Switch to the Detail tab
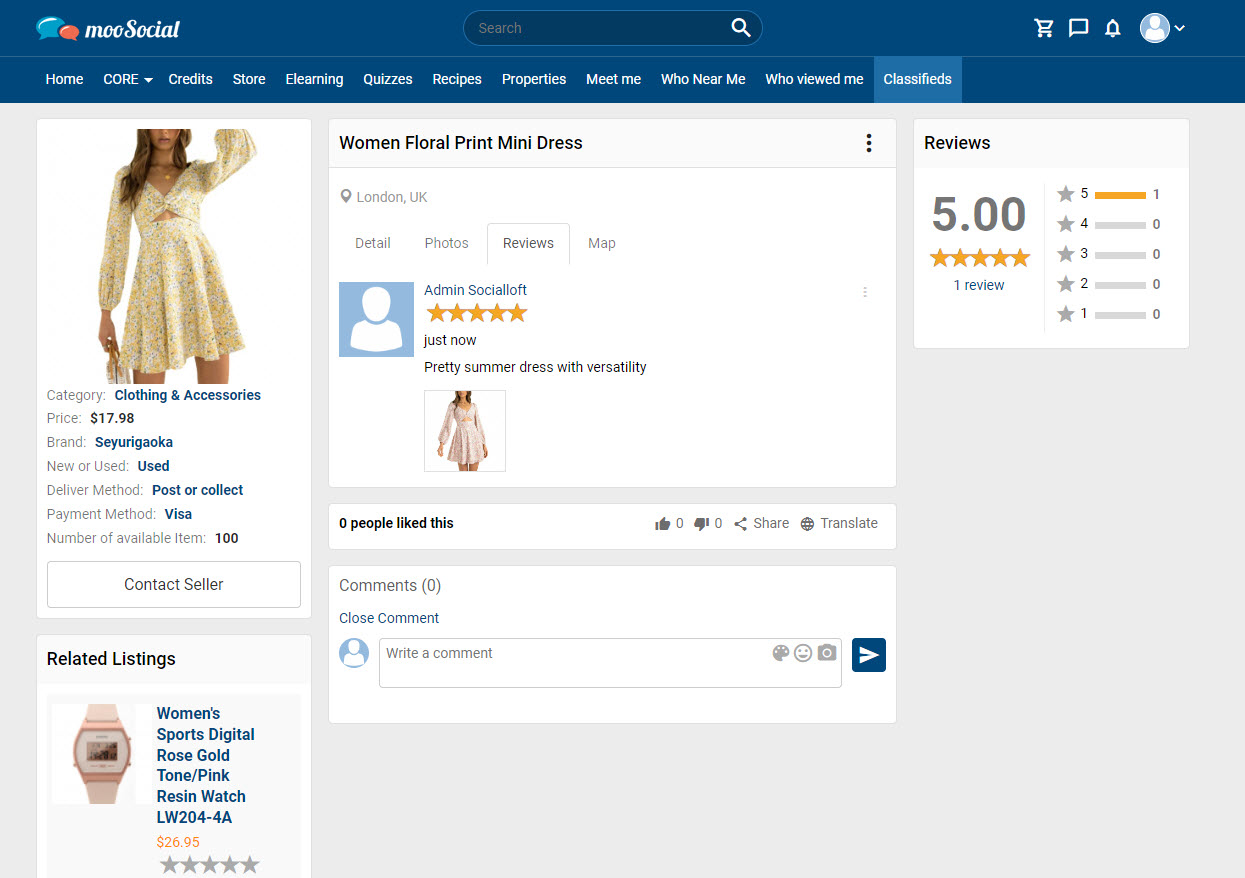1245x878 pixels. [x=373, y=243]
